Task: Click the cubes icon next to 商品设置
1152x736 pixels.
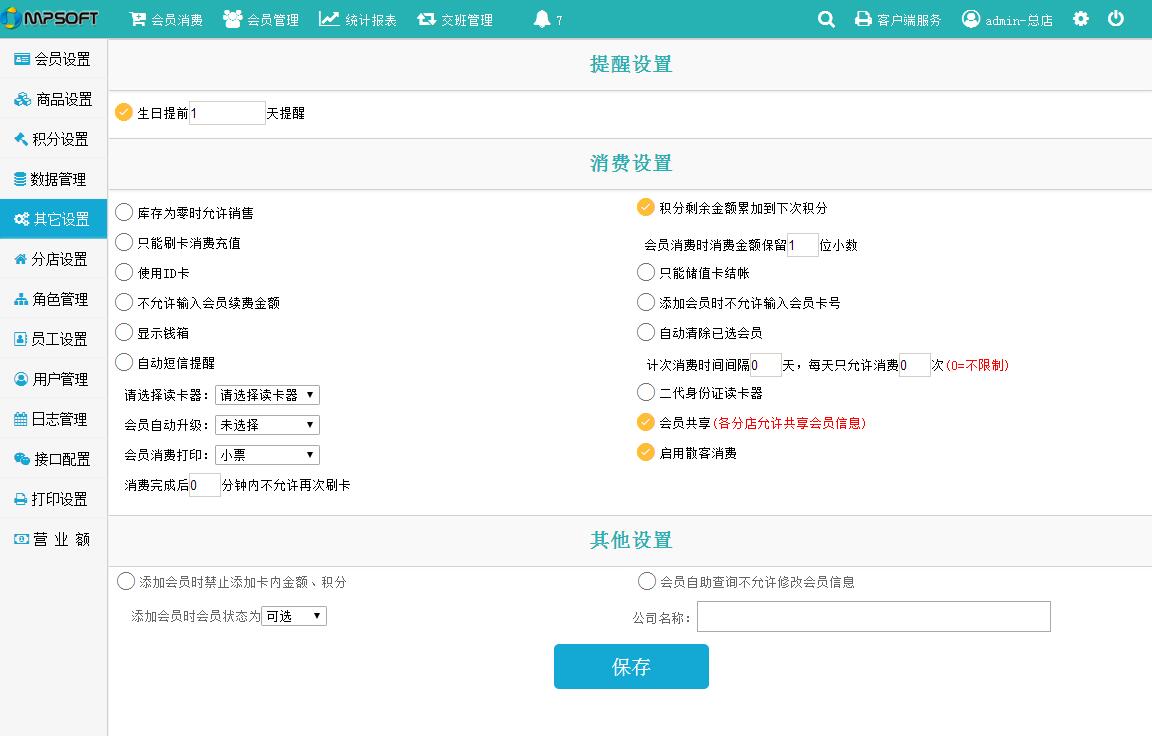Action: coord(23,99)
